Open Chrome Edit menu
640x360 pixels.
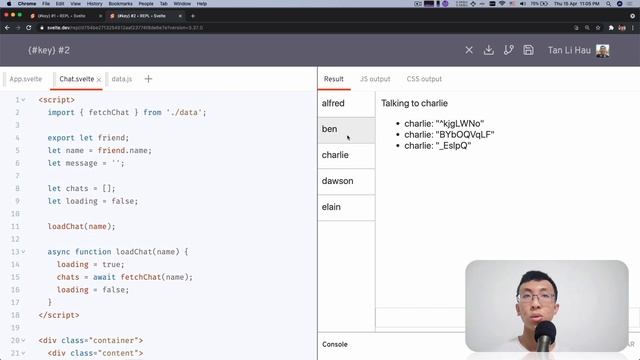point(60,4)
